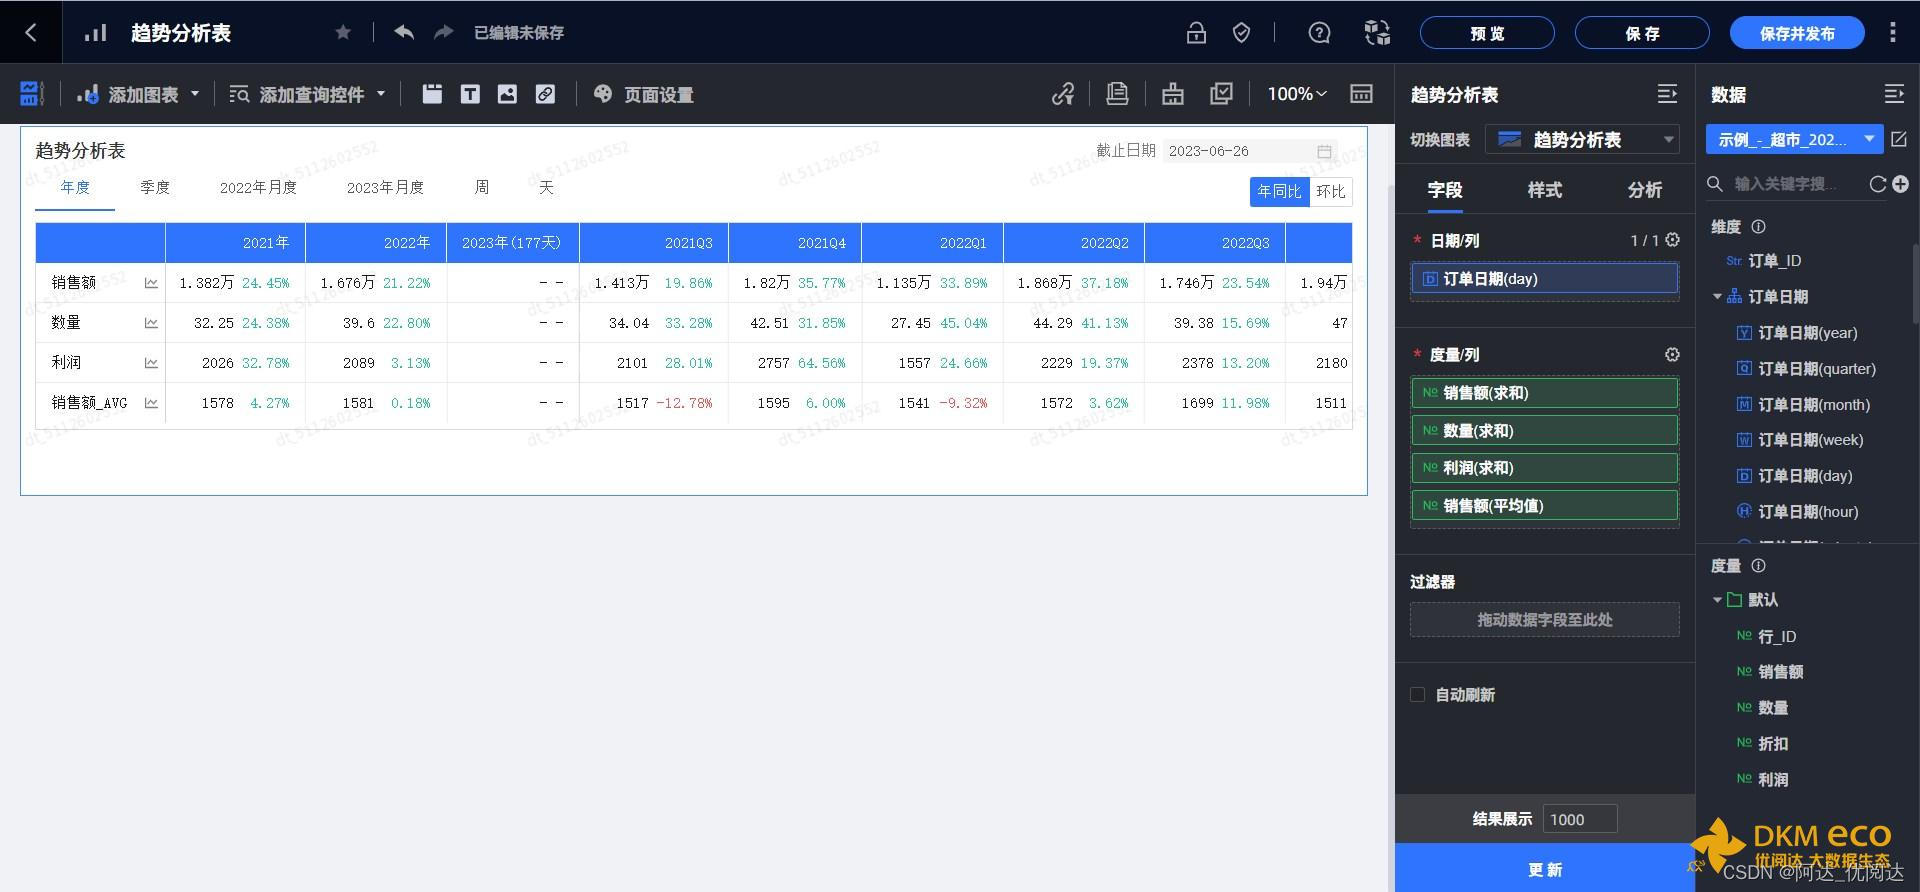Screen dimensions: 1920x892
Task: Open the dataset selector dropdown
Action: click(x=1794, y=139)
